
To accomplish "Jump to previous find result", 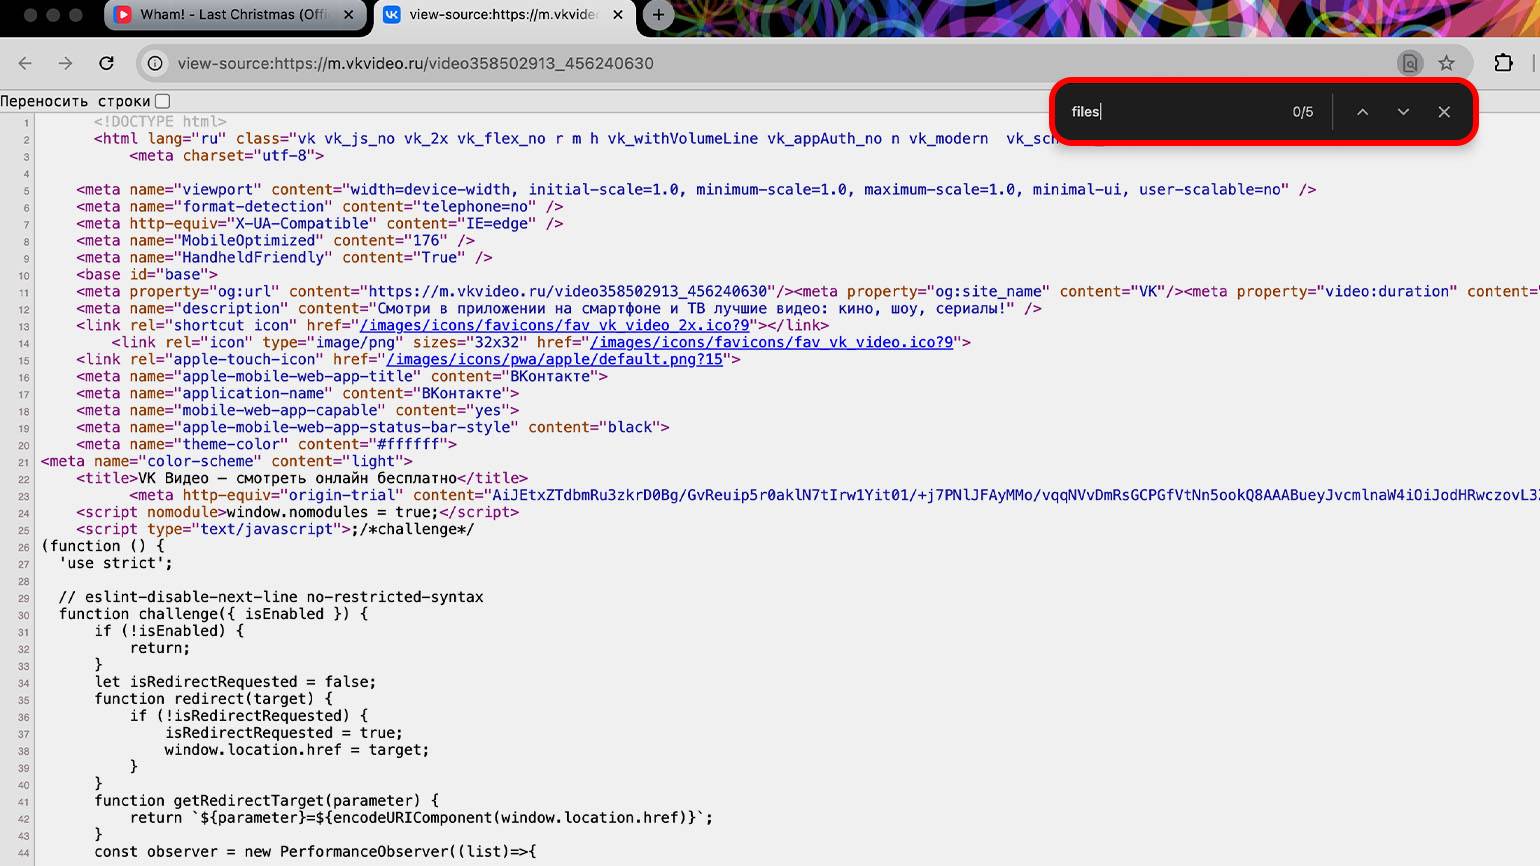I will pyautogui.click(x=1362, y=112).
